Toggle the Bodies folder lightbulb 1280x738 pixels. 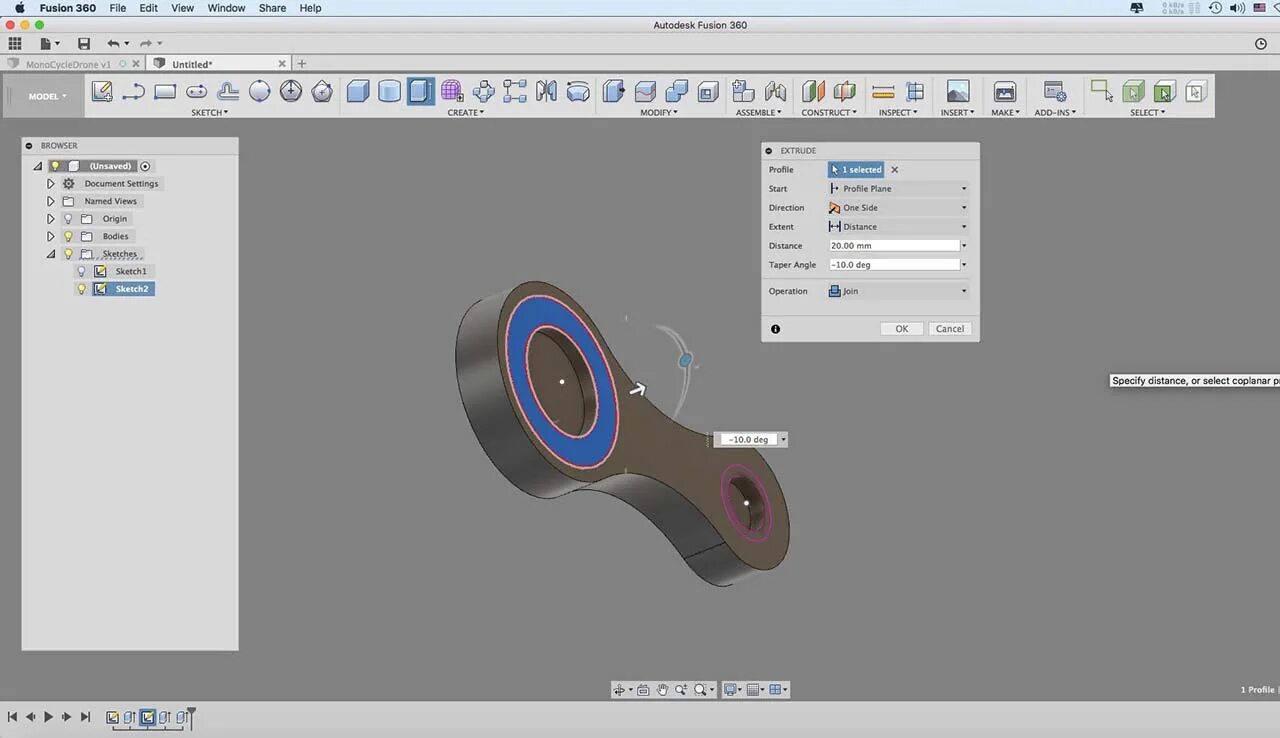[67, 236]
